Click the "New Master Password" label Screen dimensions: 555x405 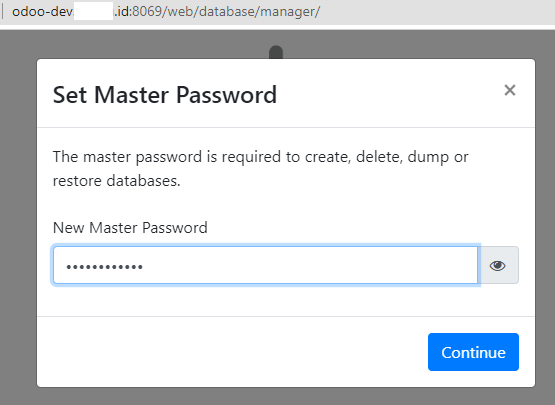point(130,227)
